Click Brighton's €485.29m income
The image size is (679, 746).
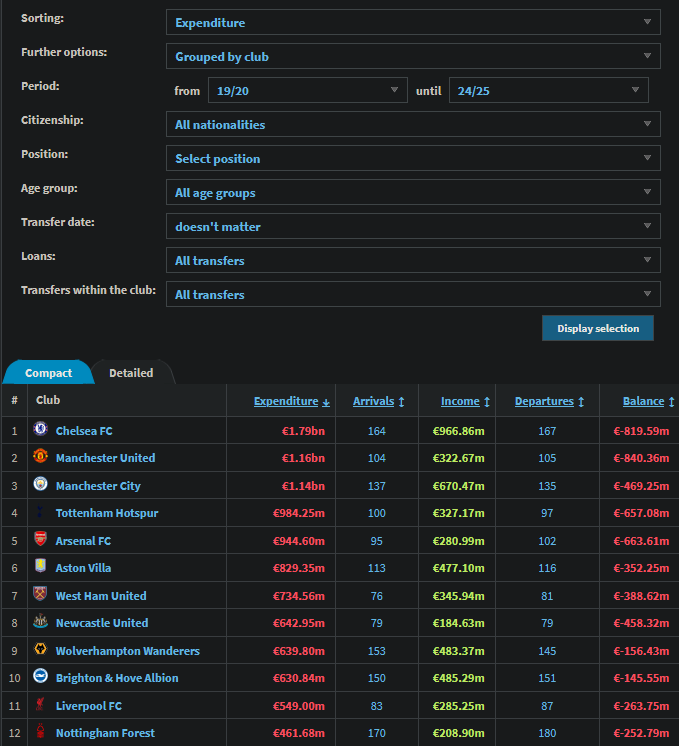pyautogui.click(x=459, y=678)
